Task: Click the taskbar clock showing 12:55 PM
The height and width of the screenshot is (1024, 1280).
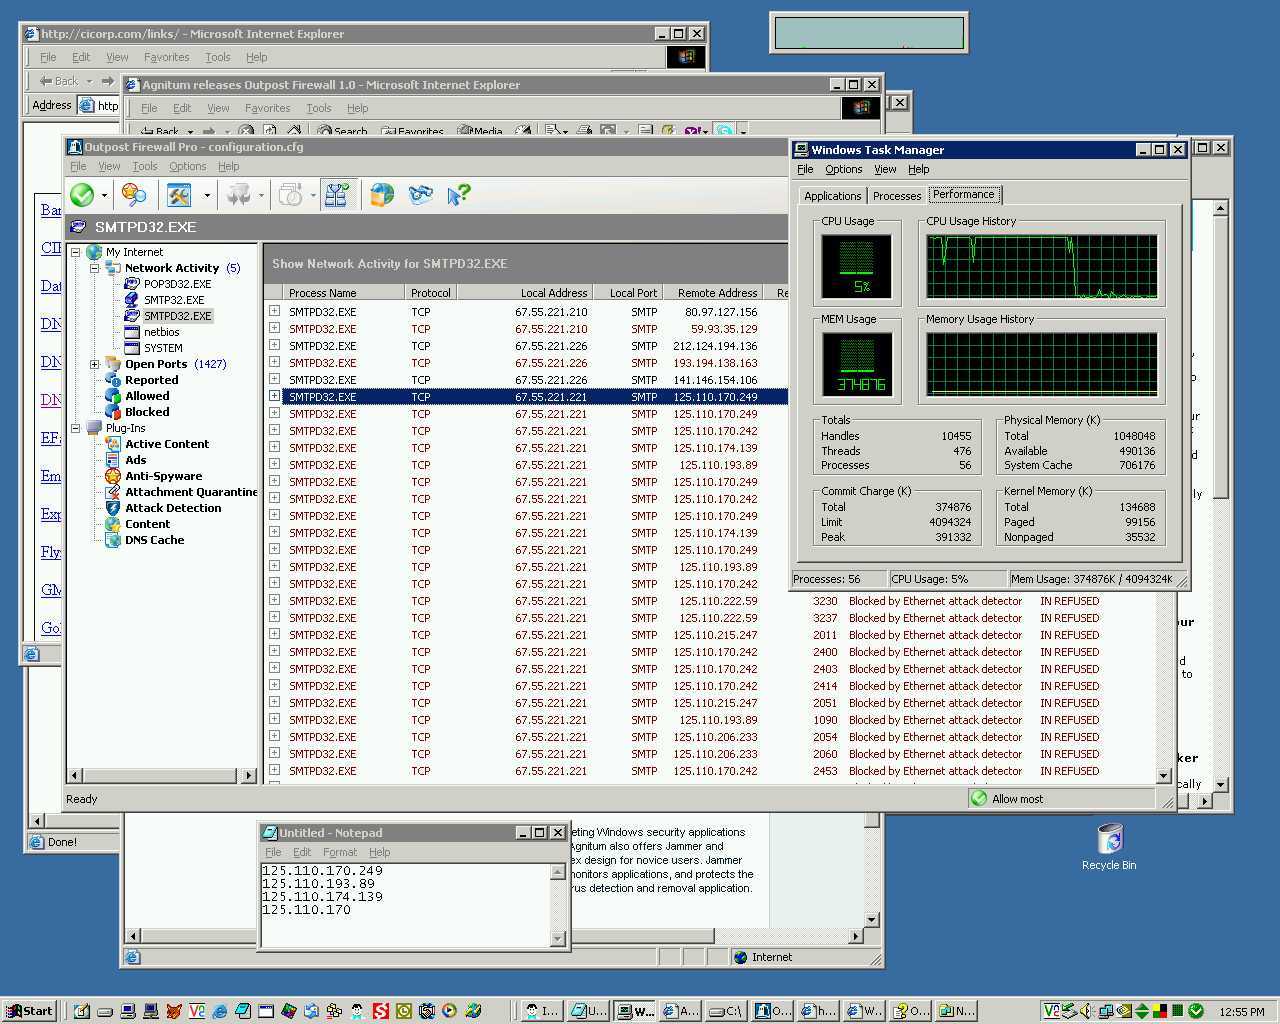Action: (x=1242, y=1012)
